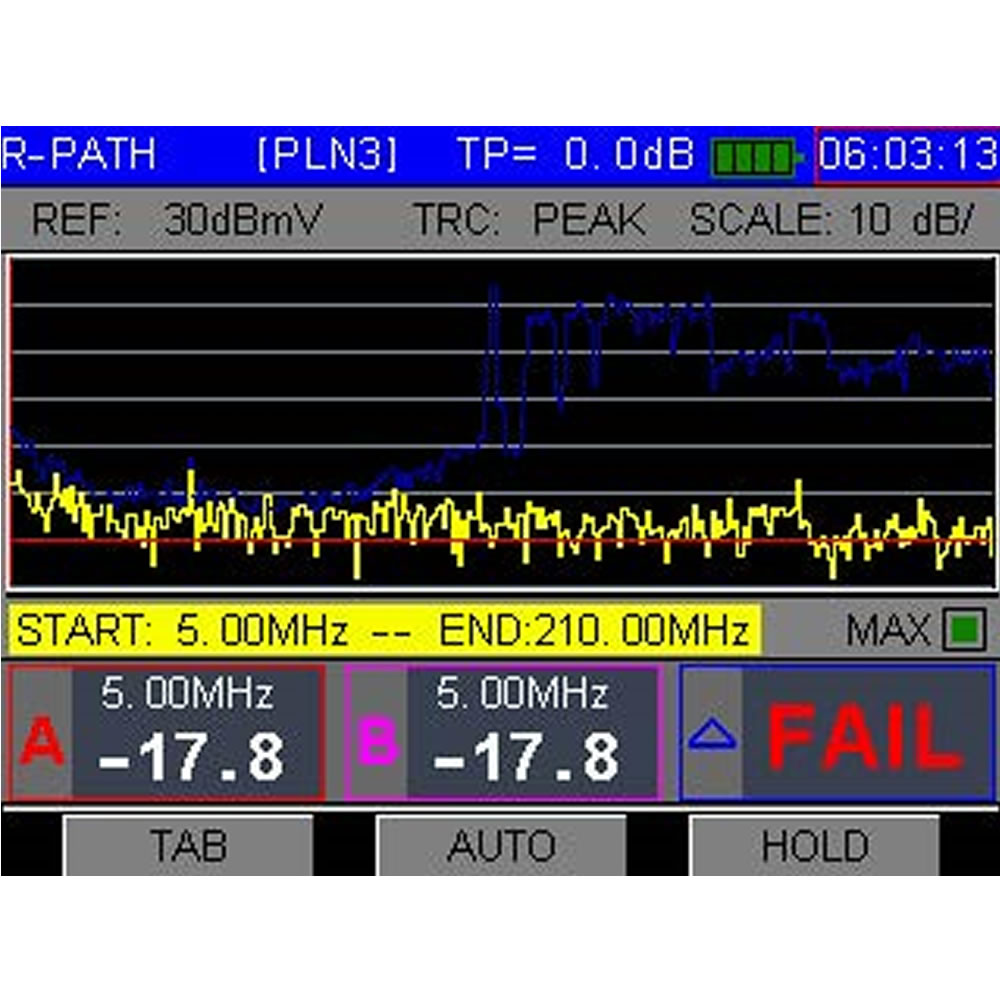The height and width of the screenshot is (1000, 1000).
Task: Edit the END 210.00MHz frequency field
Action: tap(594, 631)
